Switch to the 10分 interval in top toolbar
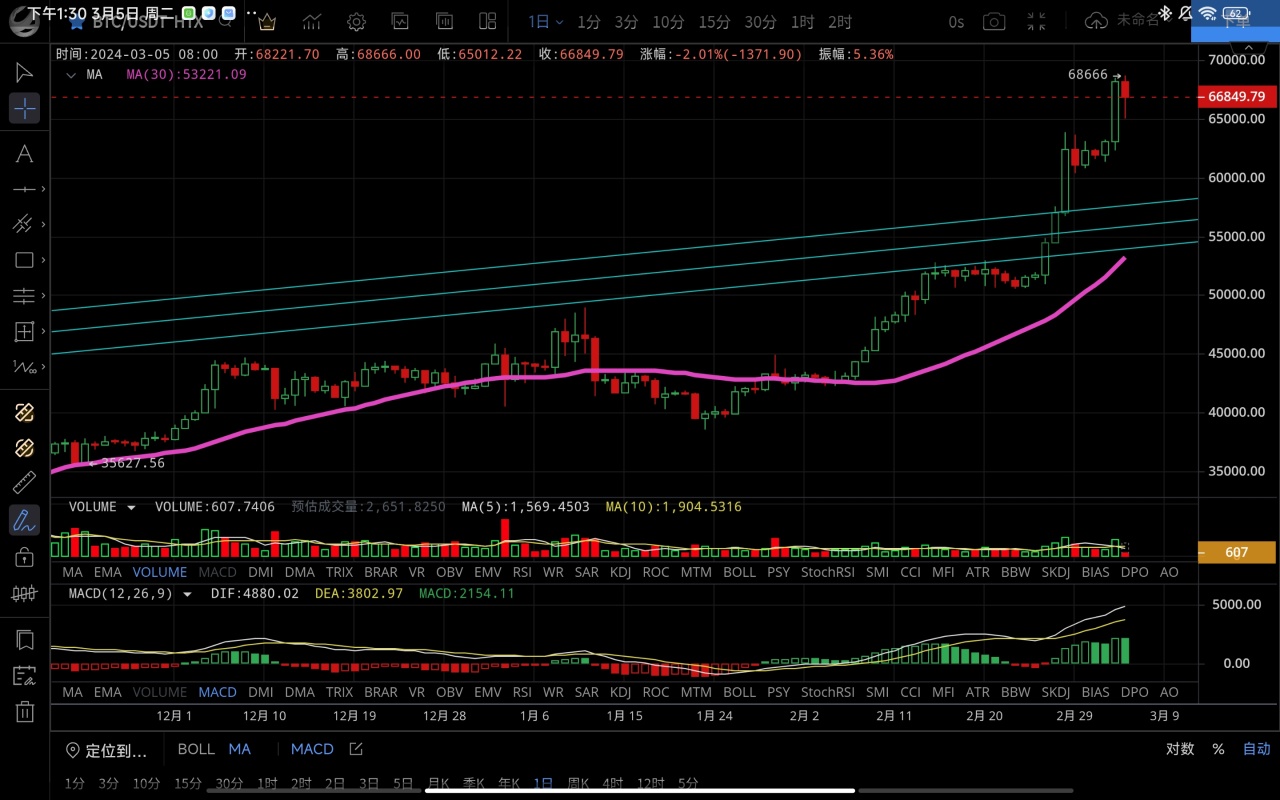 [668, 22]
